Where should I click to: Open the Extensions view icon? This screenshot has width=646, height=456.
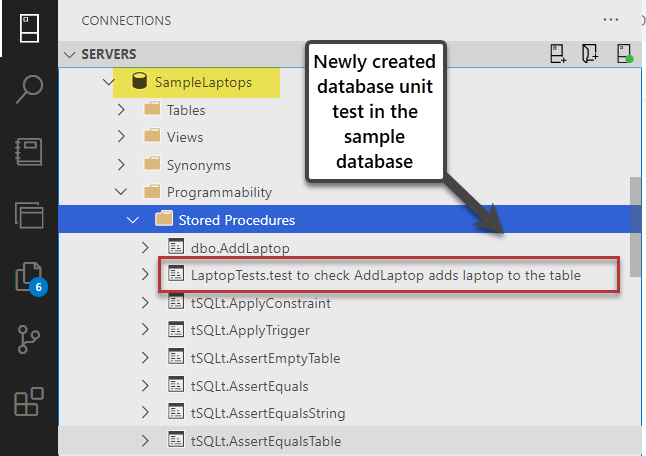coord(28,402)
